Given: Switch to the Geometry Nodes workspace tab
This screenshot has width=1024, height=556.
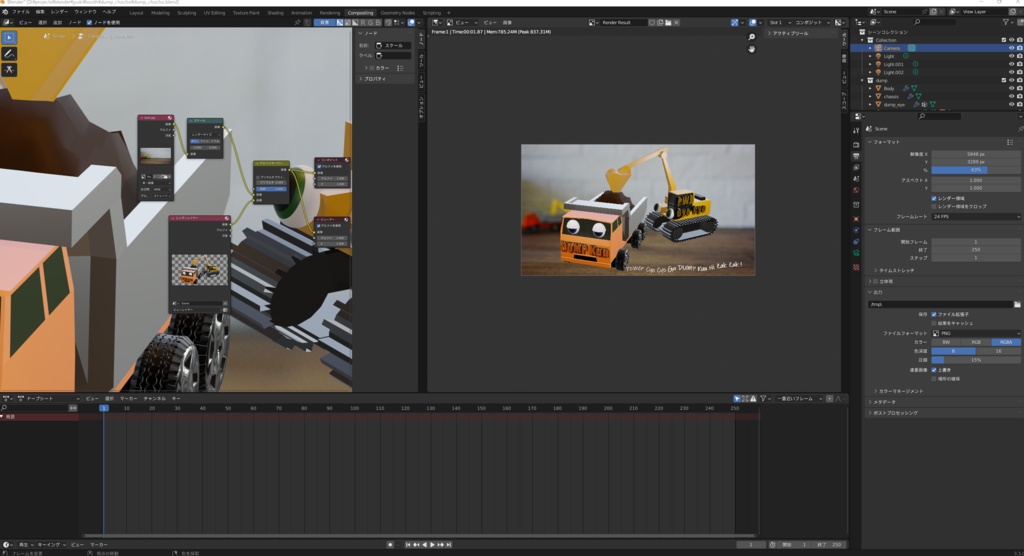Looking at the screenshot, I should [397, 13].
